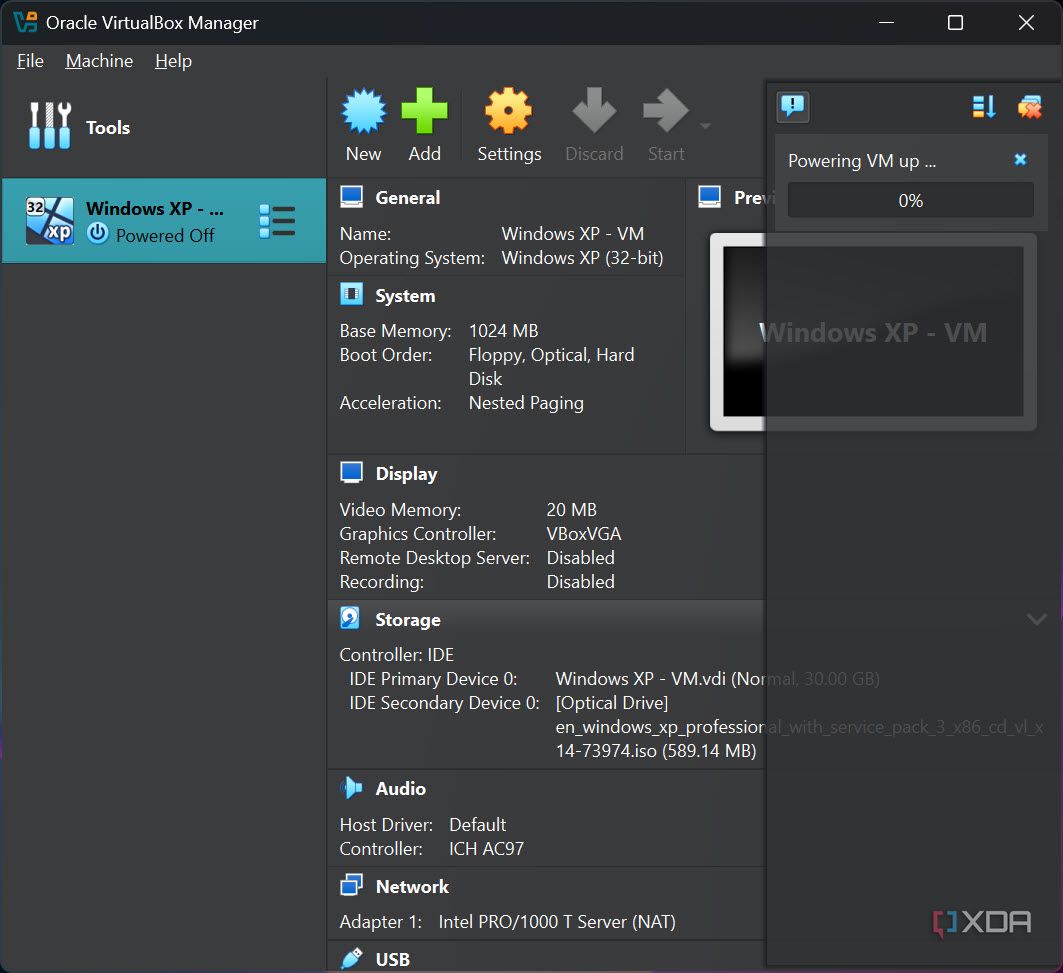
Task: Click the Start arrow icon
Action: [x=665, y=111]
